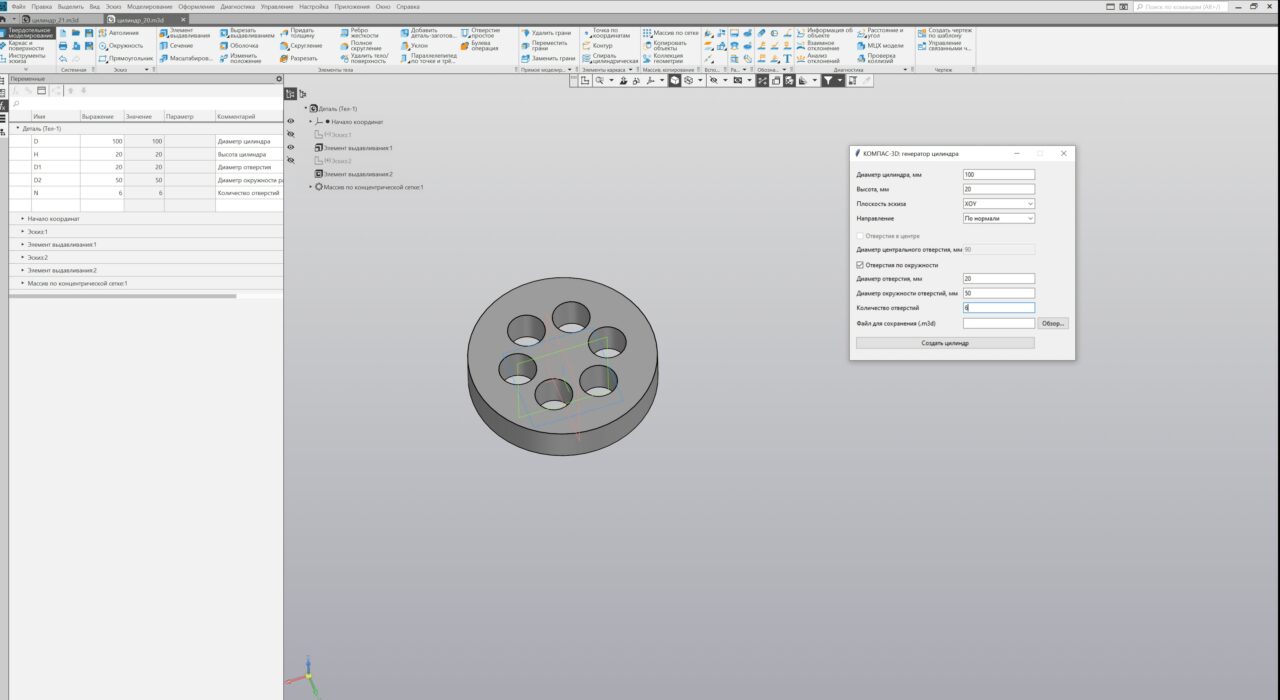Viewport: 1280px width, 700px height.
Task: Launch Отверстие простое hole tool
Action: pyautogui.click(x=479, y=33)
